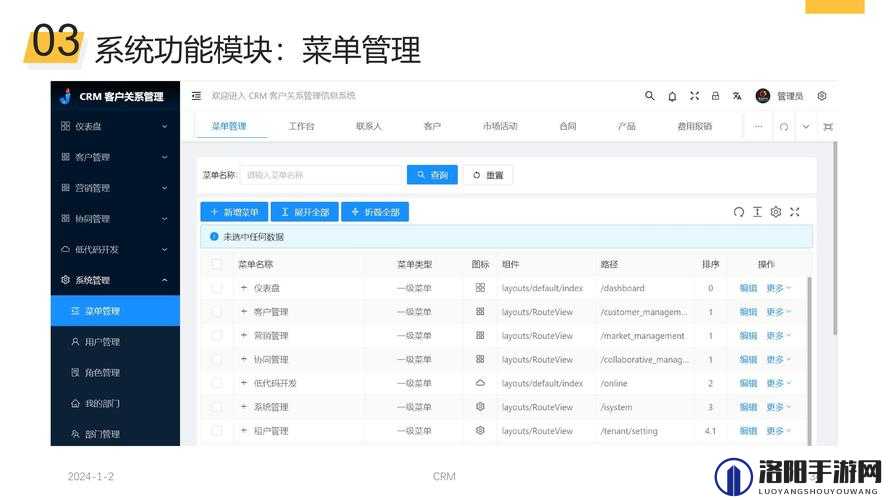Expand 仪表盘 sidebar menu chevron
889x500 pixels.
click(164, 126)
